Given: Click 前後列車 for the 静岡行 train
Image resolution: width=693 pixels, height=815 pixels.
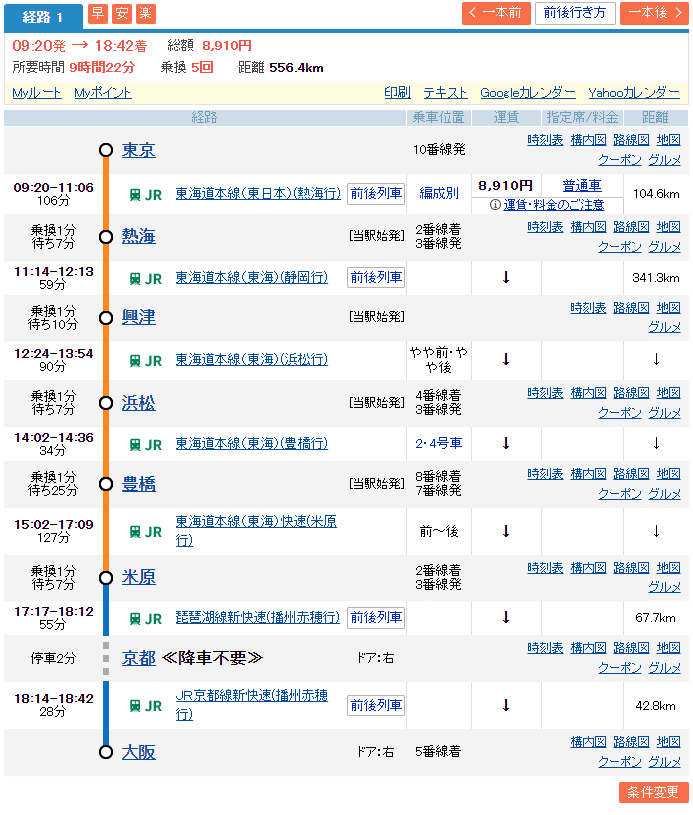Looking at the screenshot, I should tap(376, 278).
